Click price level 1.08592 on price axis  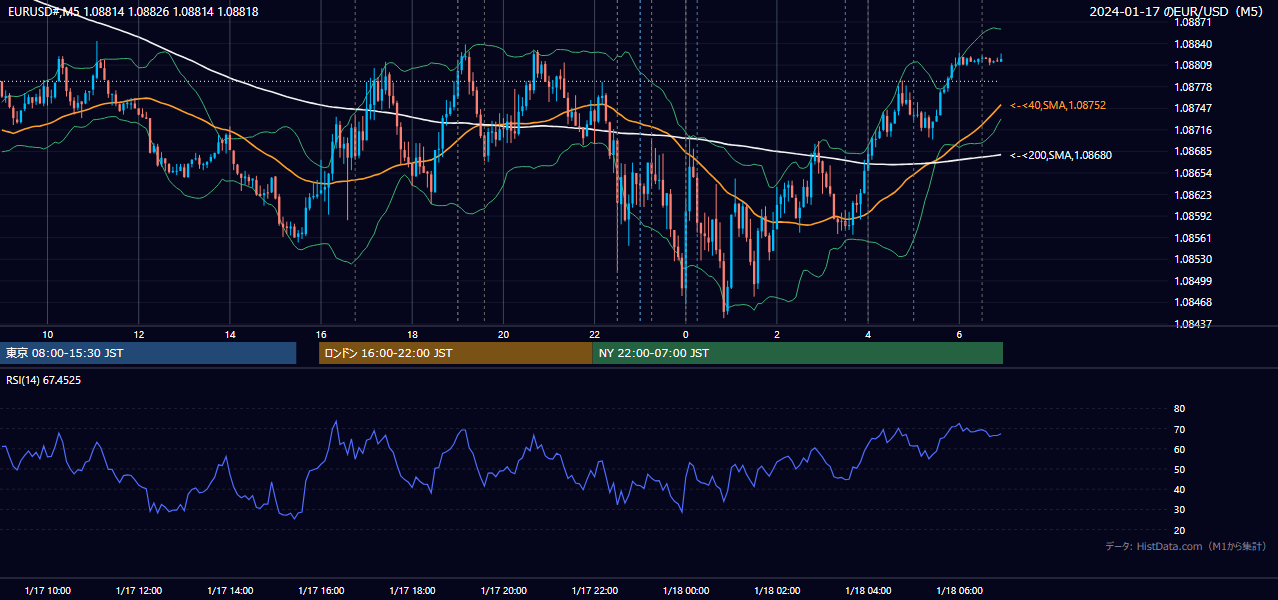tap(1194, 217)
